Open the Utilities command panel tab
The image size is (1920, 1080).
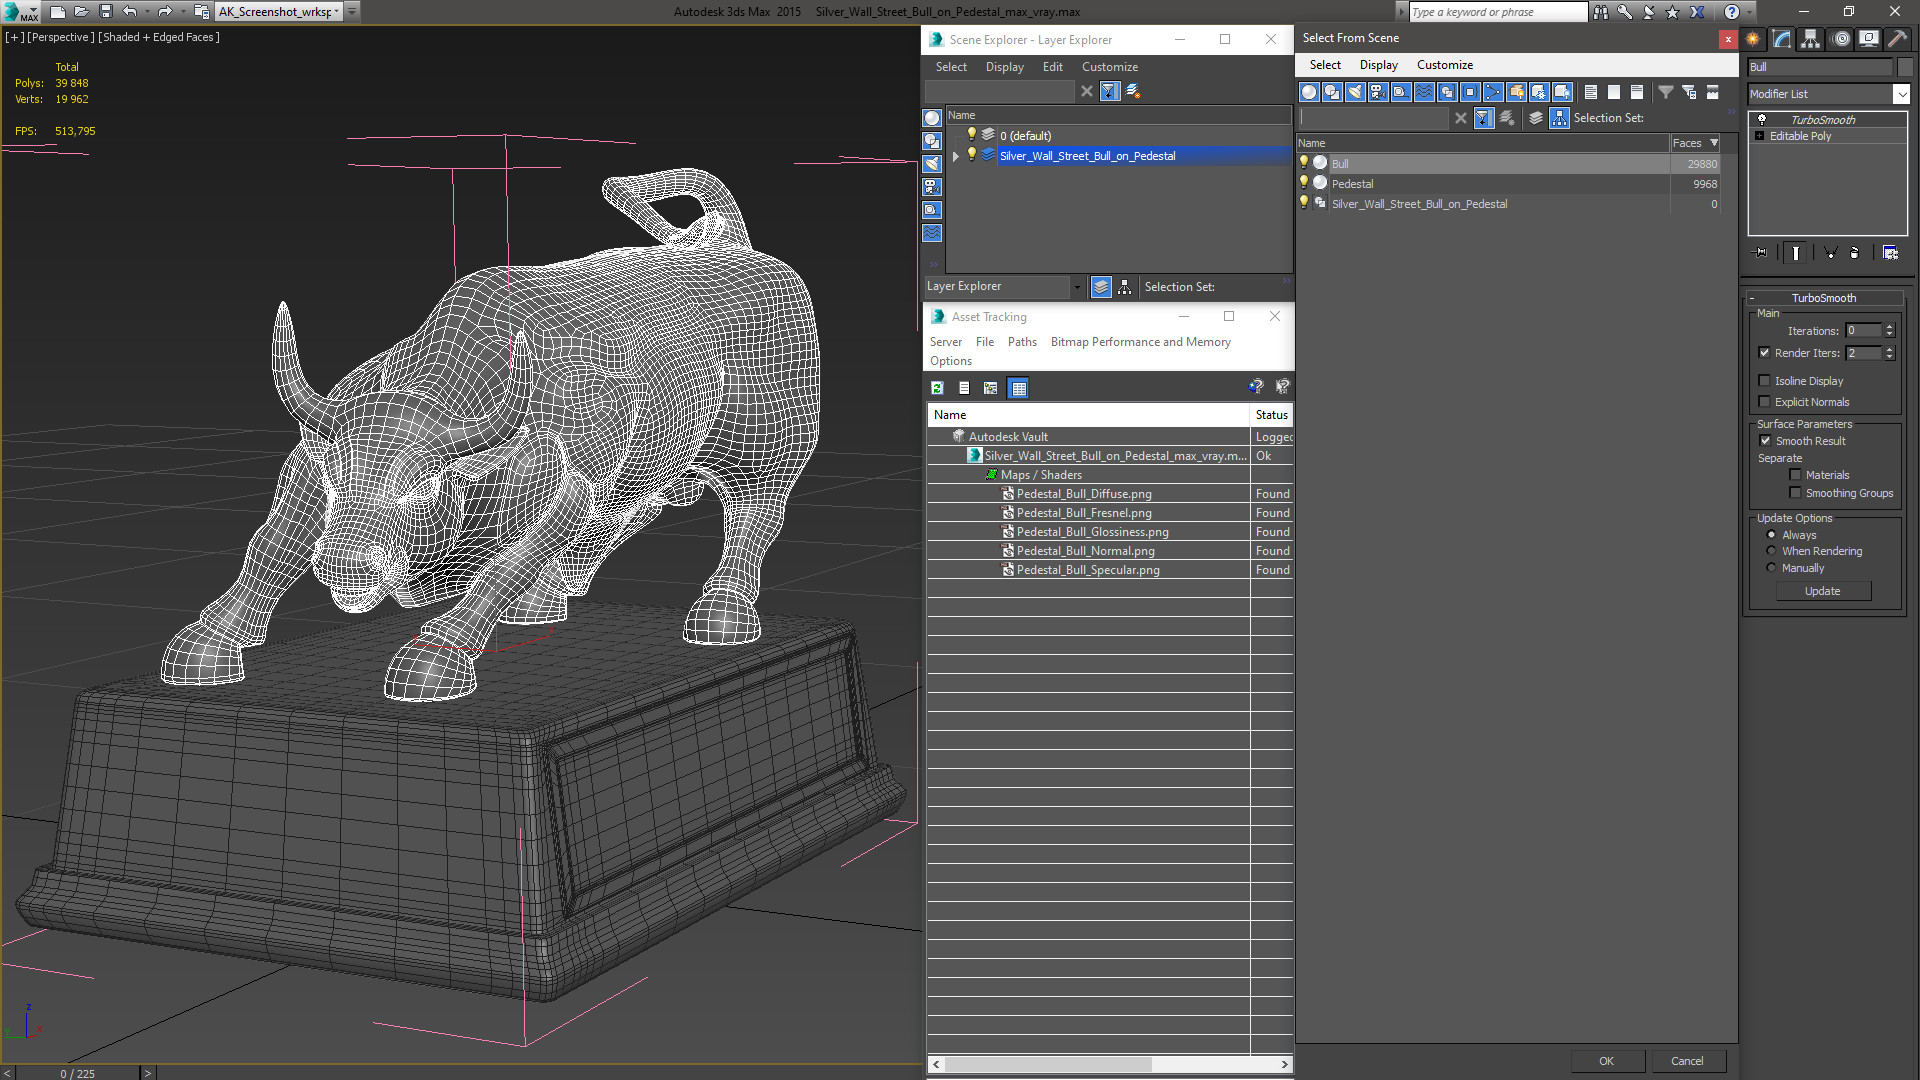coord(1898,39)
